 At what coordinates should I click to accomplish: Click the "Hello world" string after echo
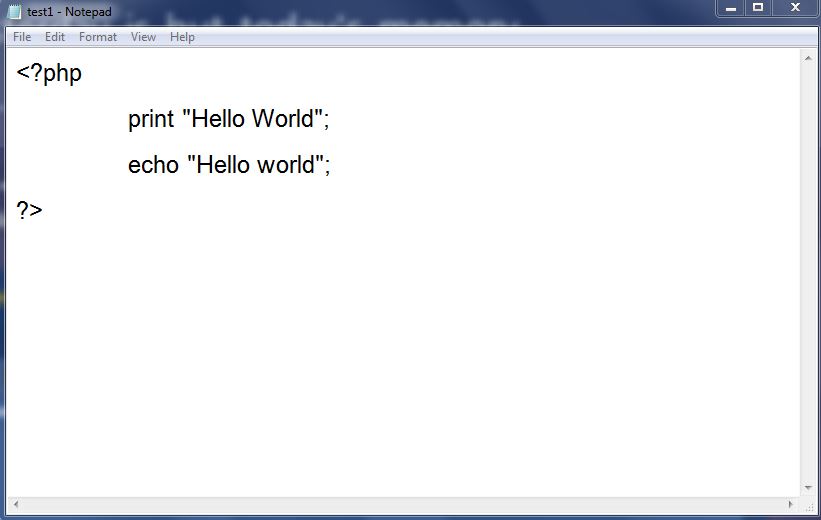[255, 164]
